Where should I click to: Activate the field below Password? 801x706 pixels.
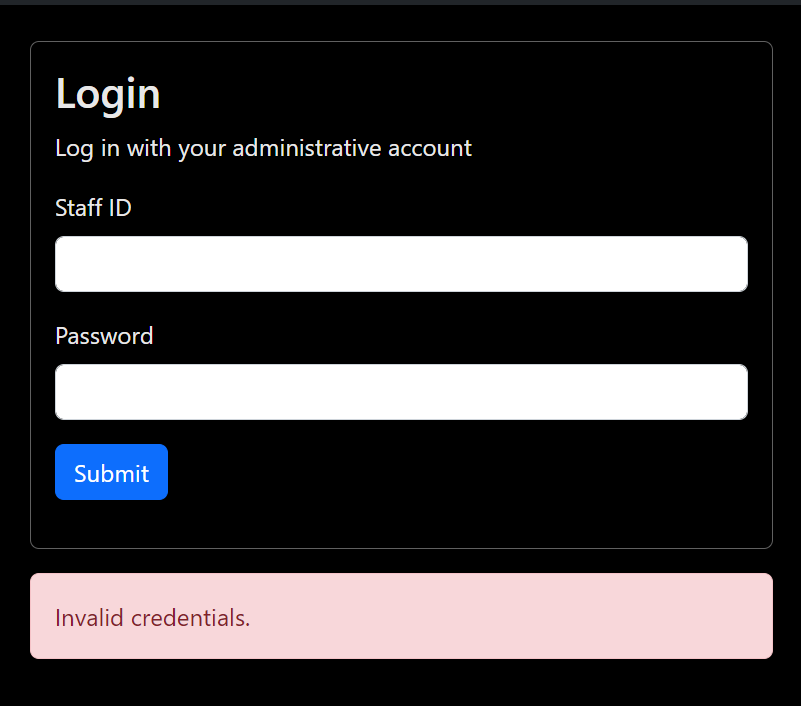[x=401, y=392]
